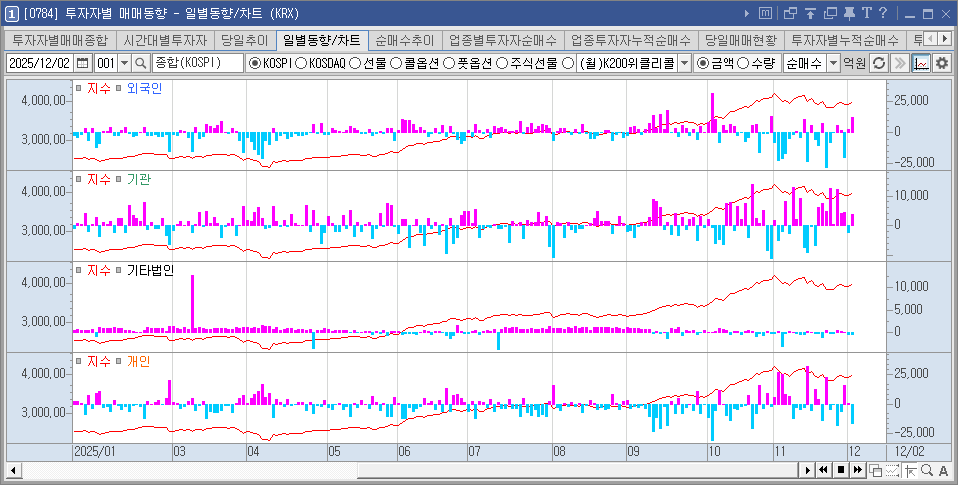This screenshot has width=958, height=485.
Task: Pin the window with the pushpin icon
Action: [x=849, y=13]
